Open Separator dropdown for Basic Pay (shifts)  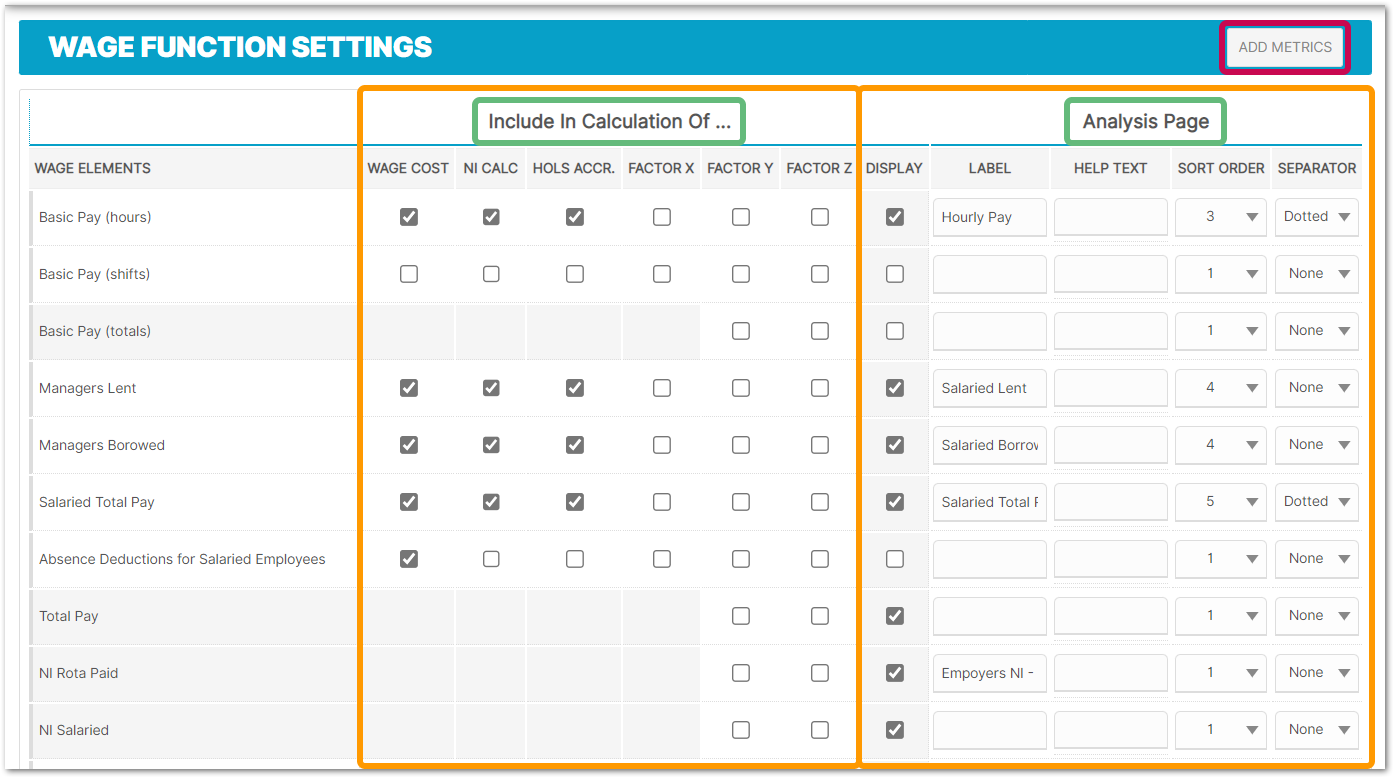(x=1316, y=274)
